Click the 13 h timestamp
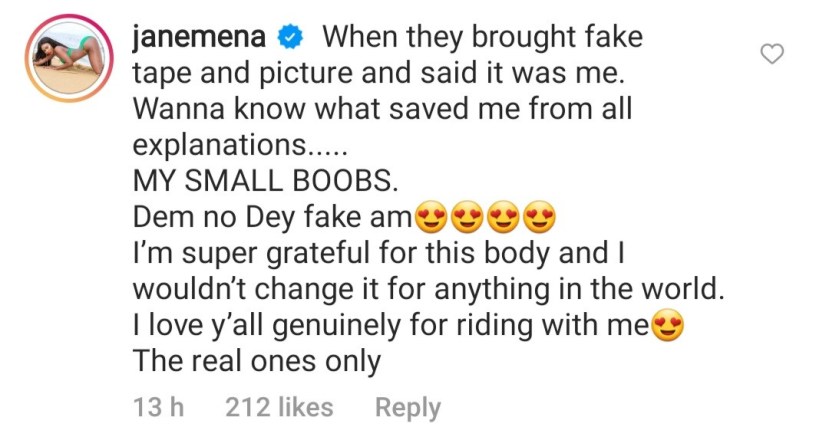The width and height of the screenshot is (829, 440). click(x=158, y=407)
